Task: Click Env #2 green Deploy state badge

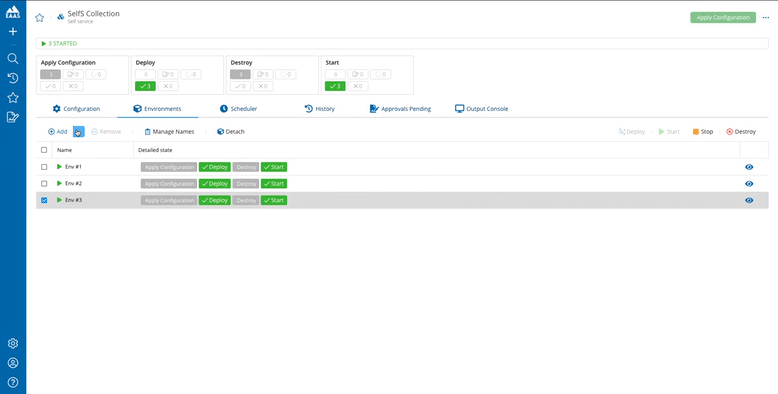Action: pos(215,184)
